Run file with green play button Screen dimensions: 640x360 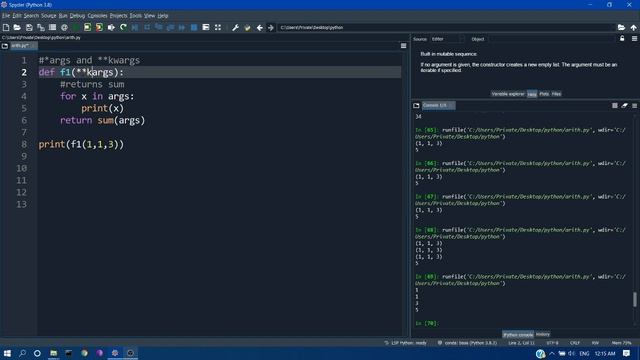coord(76,27)
